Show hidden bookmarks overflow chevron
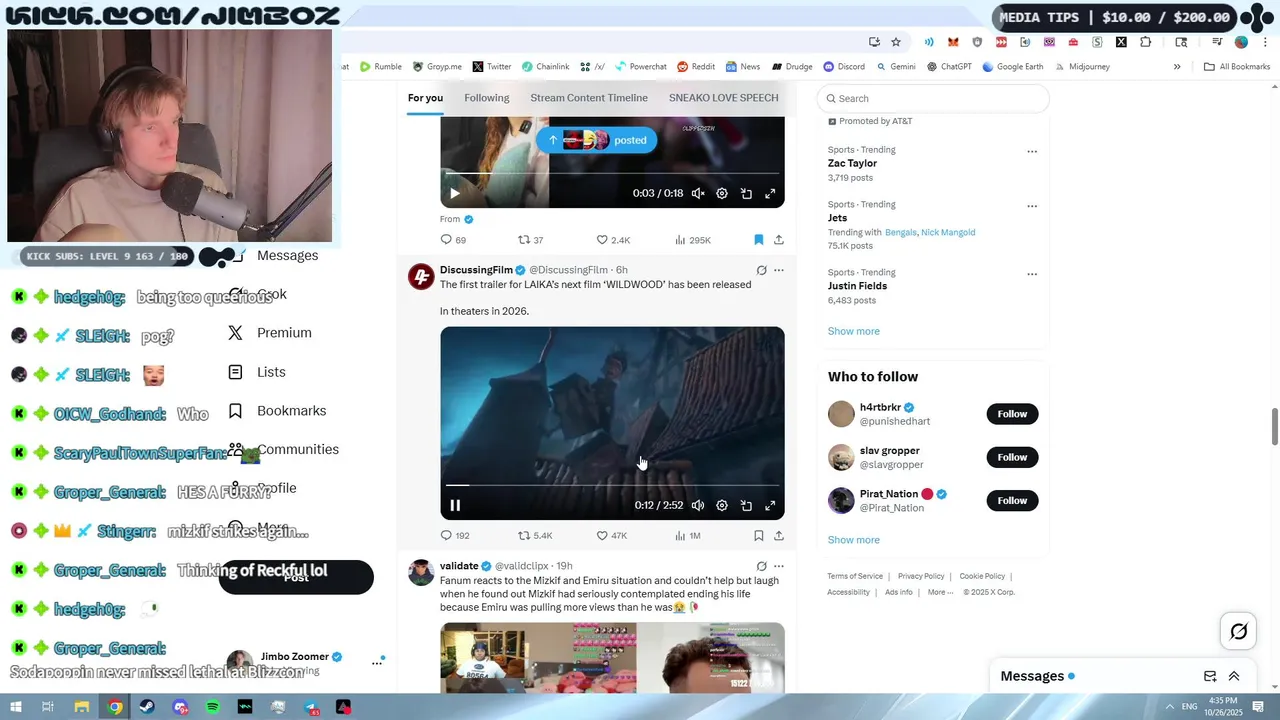Viewport: 1280px width, 720px height. click(1177, 67)
